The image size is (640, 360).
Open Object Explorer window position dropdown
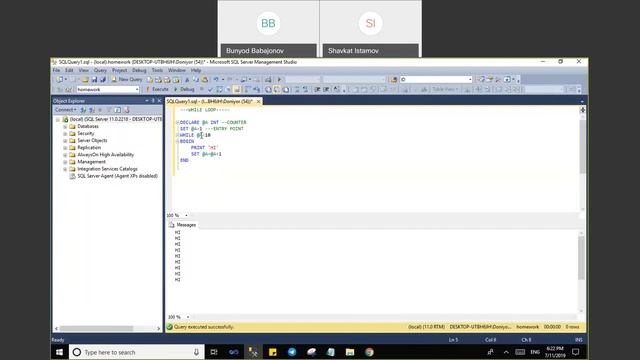pos(147,101)
